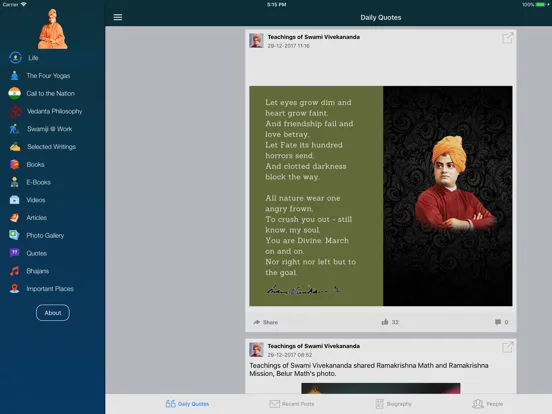Click the comment count 0
Image resolution: width=552 pixels, height=414 pixels.
(506, 322)
